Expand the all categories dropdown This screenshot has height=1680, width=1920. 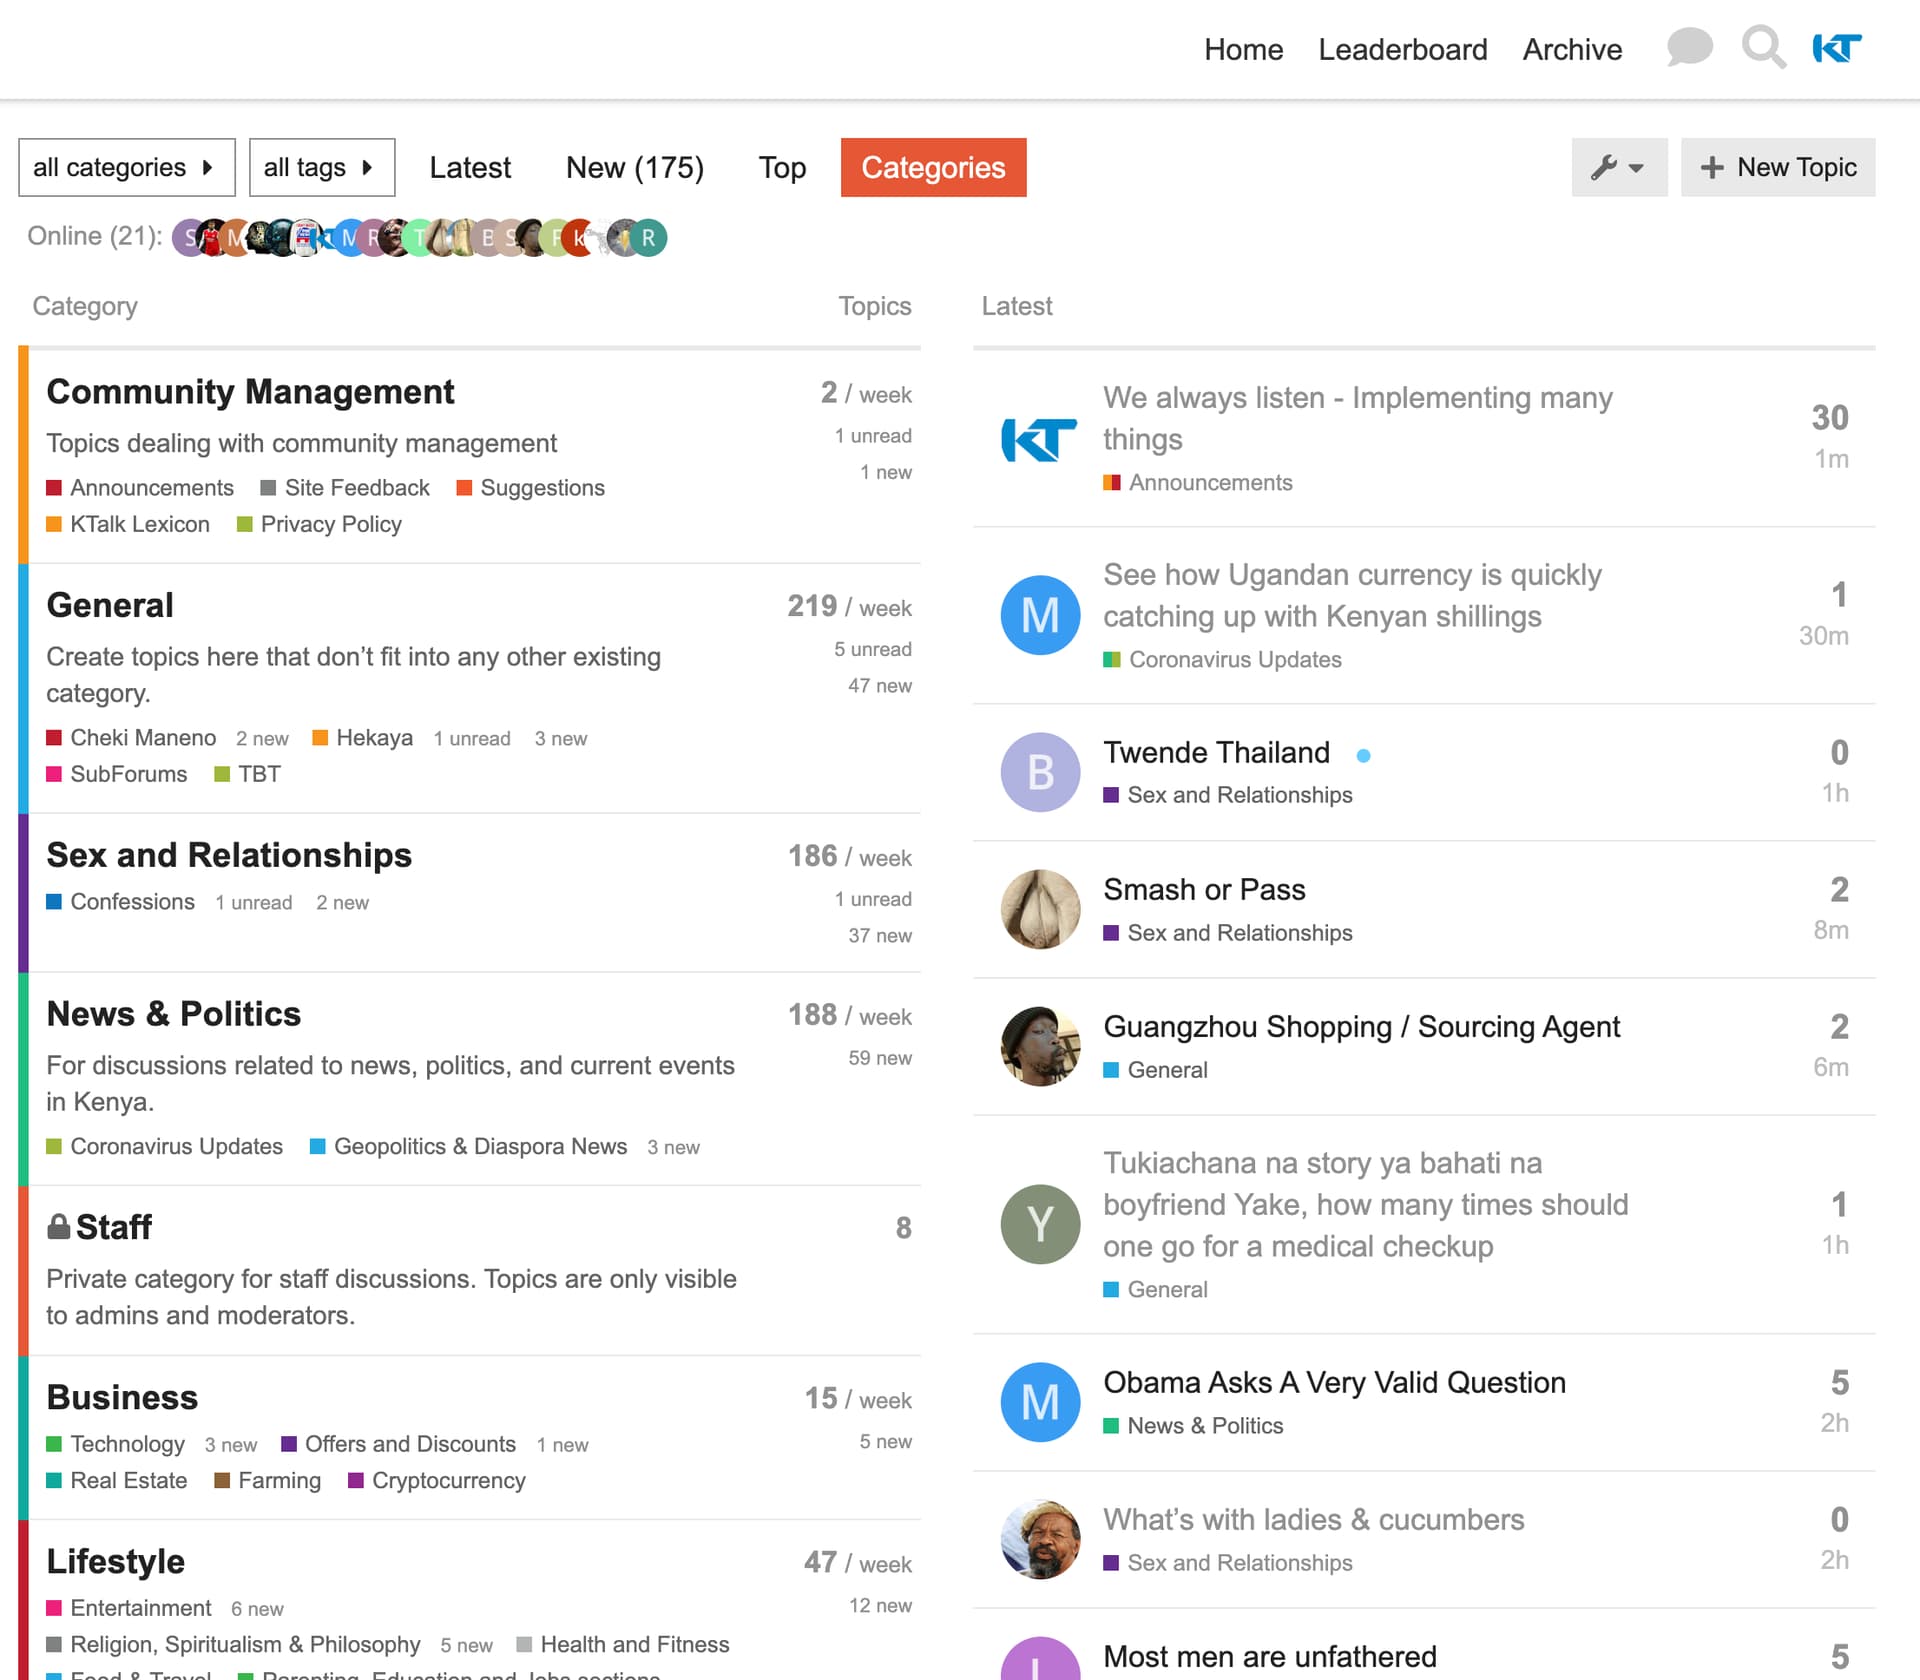(126, 167)
